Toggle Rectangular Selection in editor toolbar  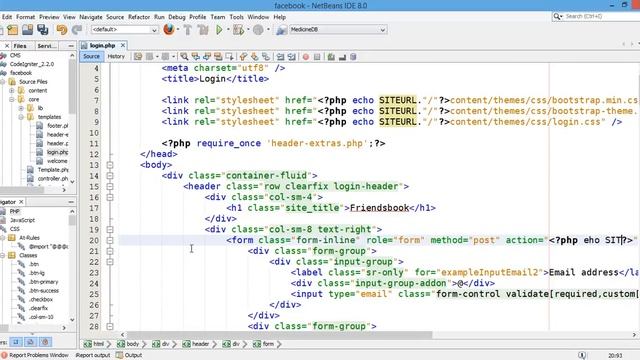[229, 57]
